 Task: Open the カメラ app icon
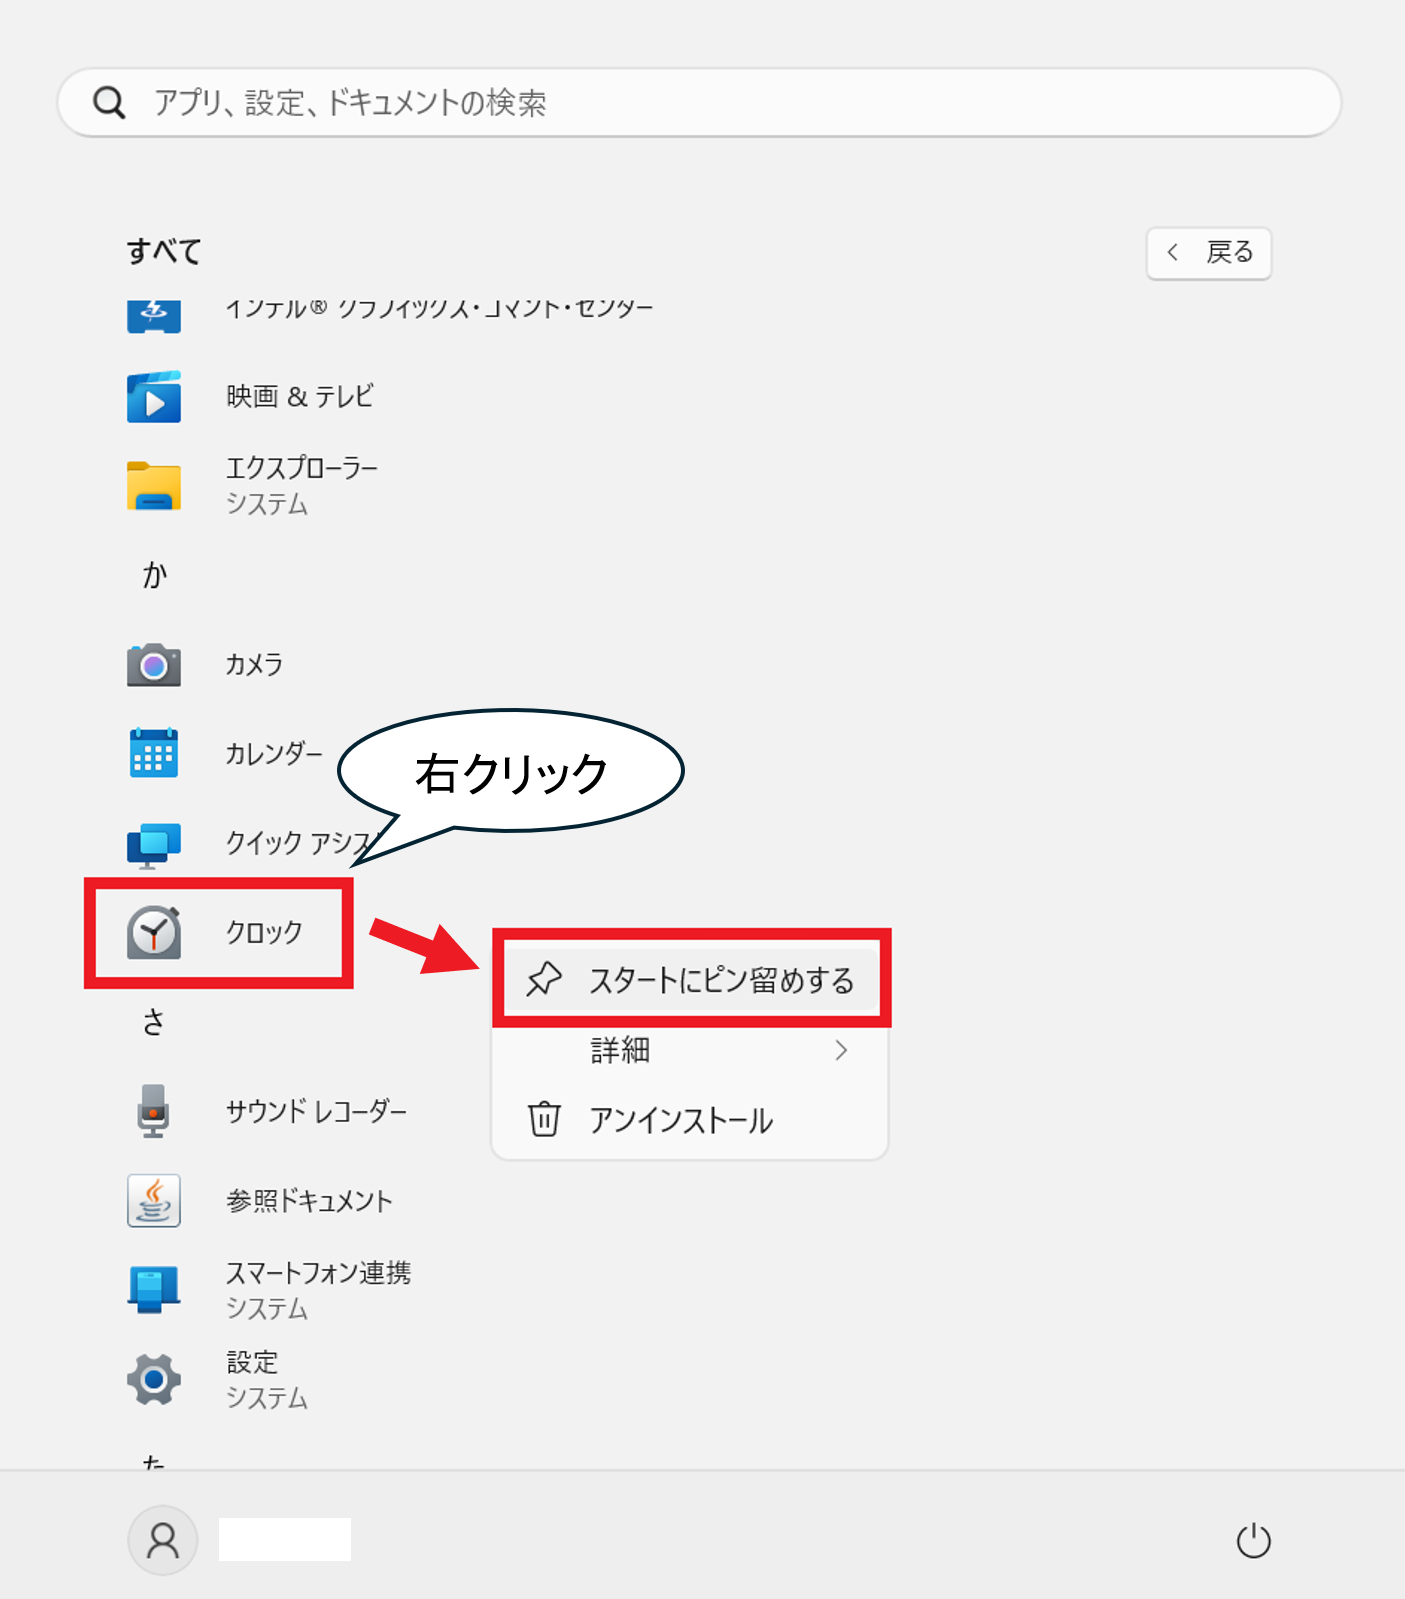click(154, 664)
